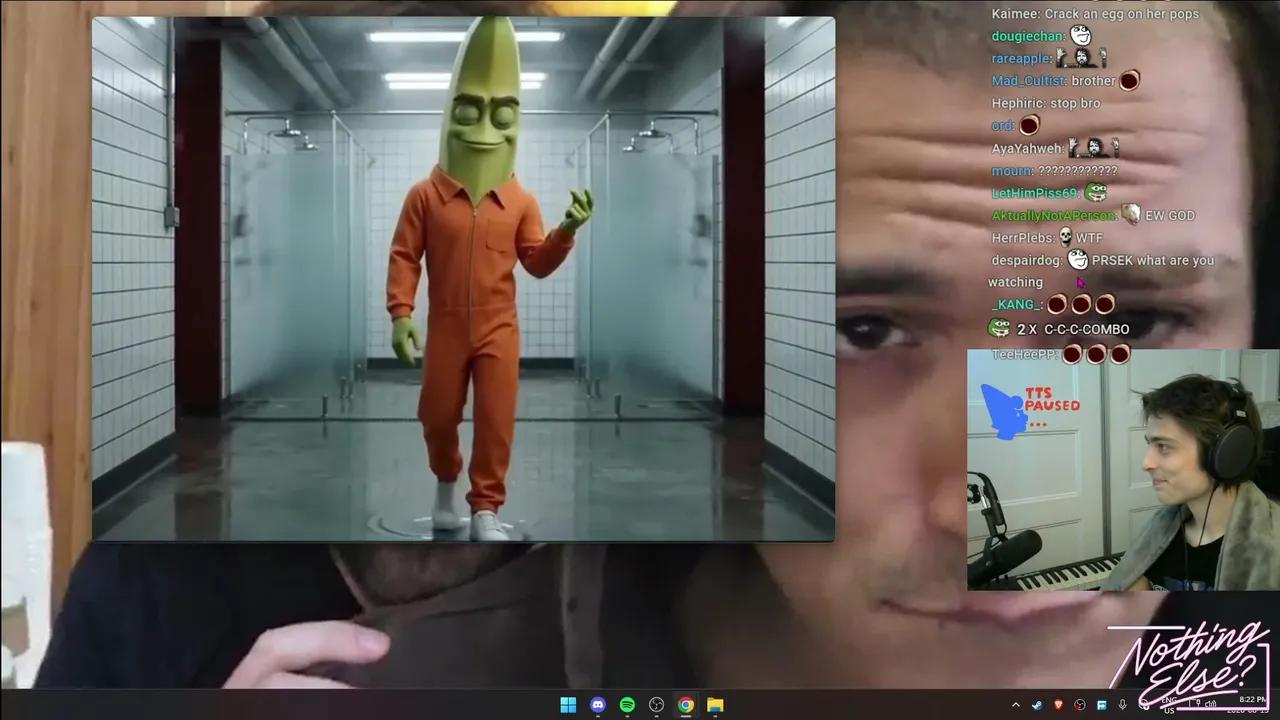Click the skull emote beside HerrPlebs
This screenshot has width=1280, height=720.
pos(1065,237)
